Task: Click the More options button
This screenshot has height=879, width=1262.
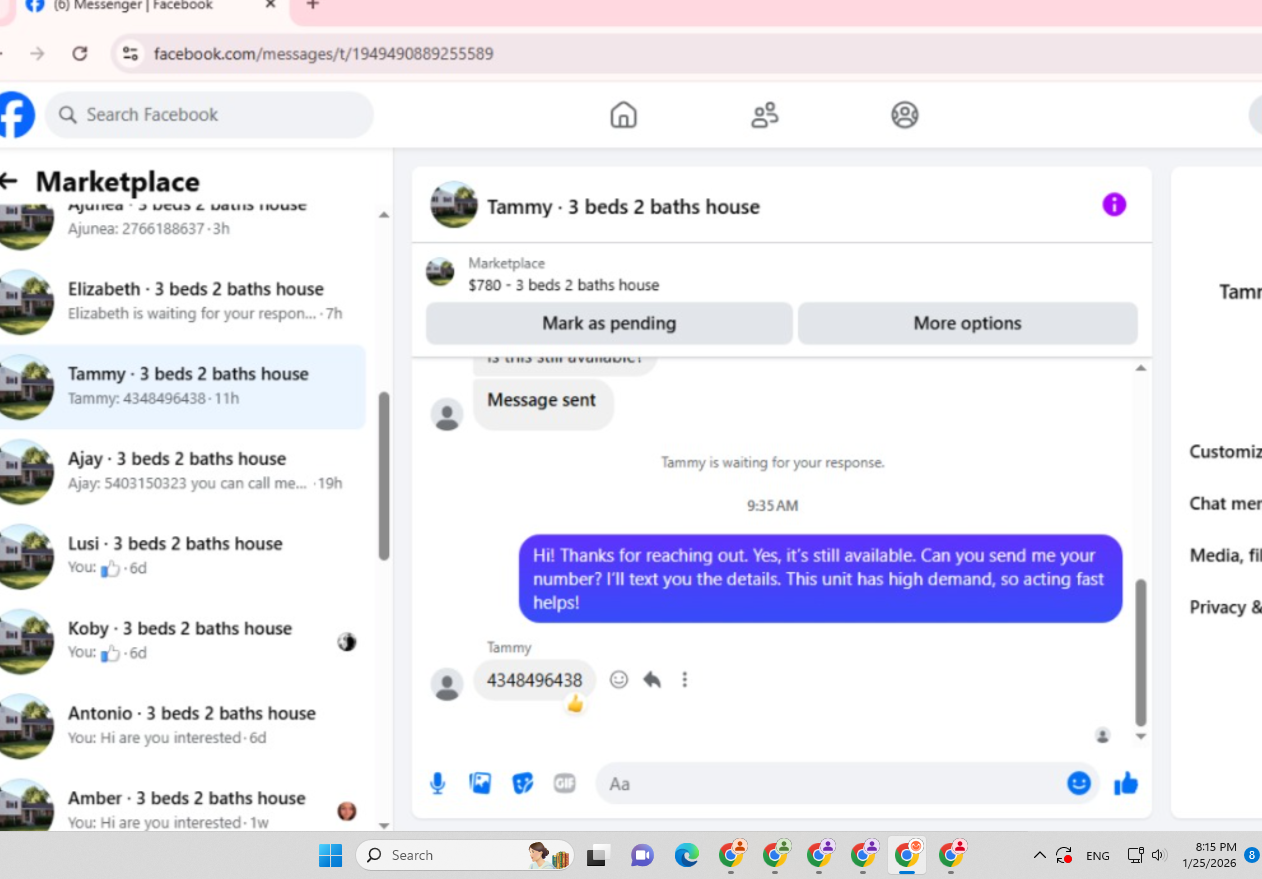Action: pyautogui.click(x=967, y=323)
